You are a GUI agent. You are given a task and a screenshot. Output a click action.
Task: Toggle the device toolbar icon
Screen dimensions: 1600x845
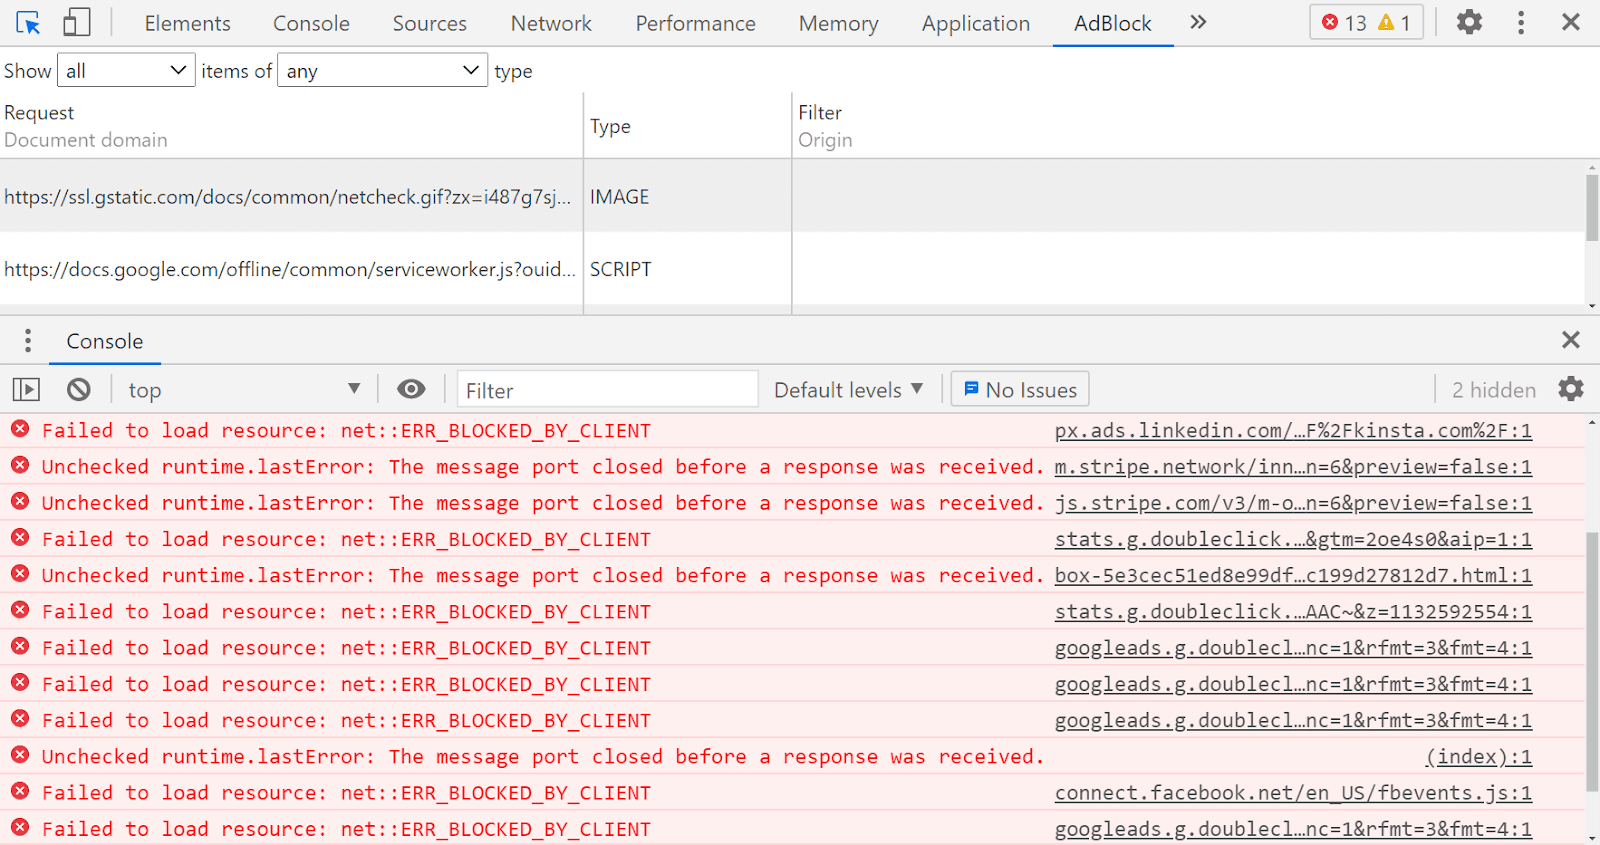coord(76,23)
